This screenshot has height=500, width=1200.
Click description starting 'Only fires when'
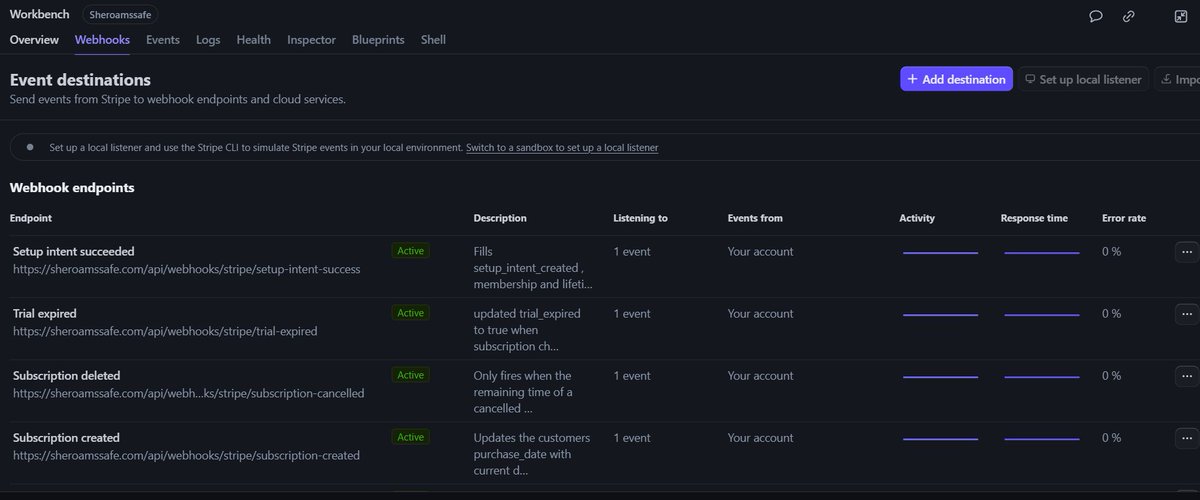(523, 392)
